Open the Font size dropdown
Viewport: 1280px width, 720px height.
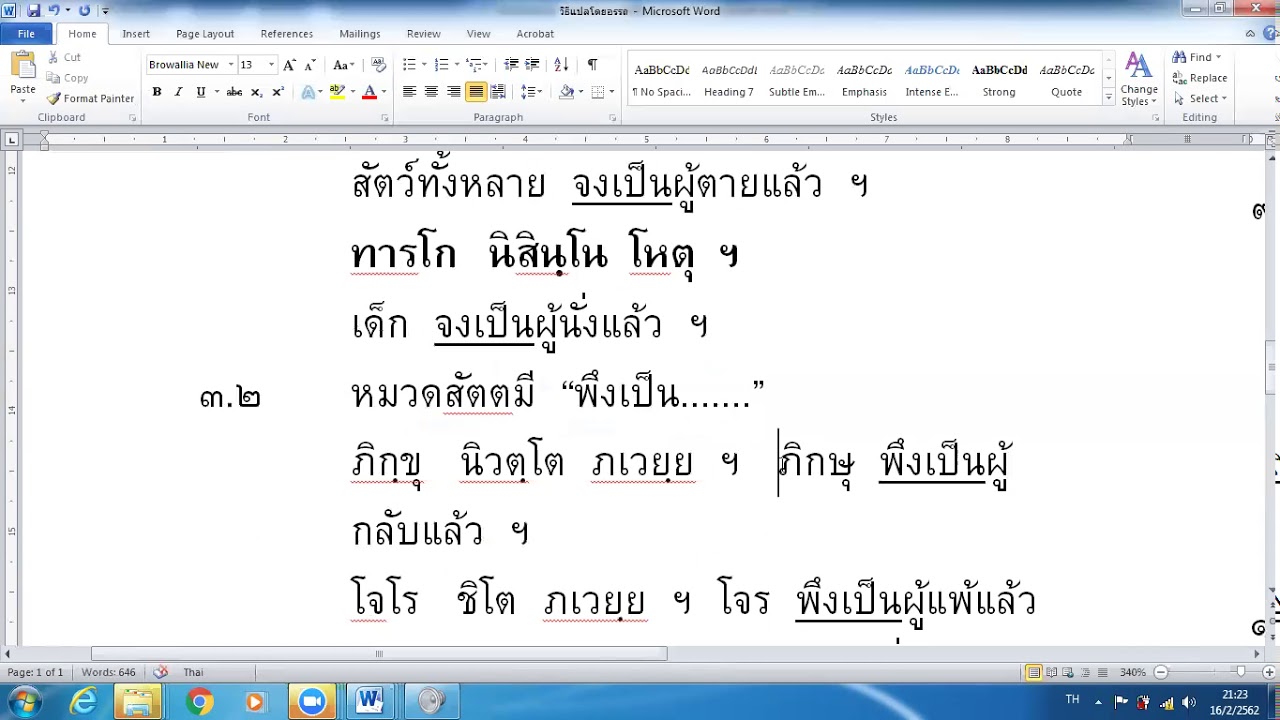coord(271,65)
